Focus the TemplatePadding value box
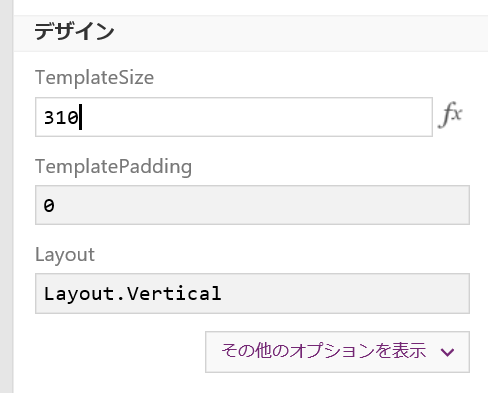The image size is (488, 393). [252, 205]
